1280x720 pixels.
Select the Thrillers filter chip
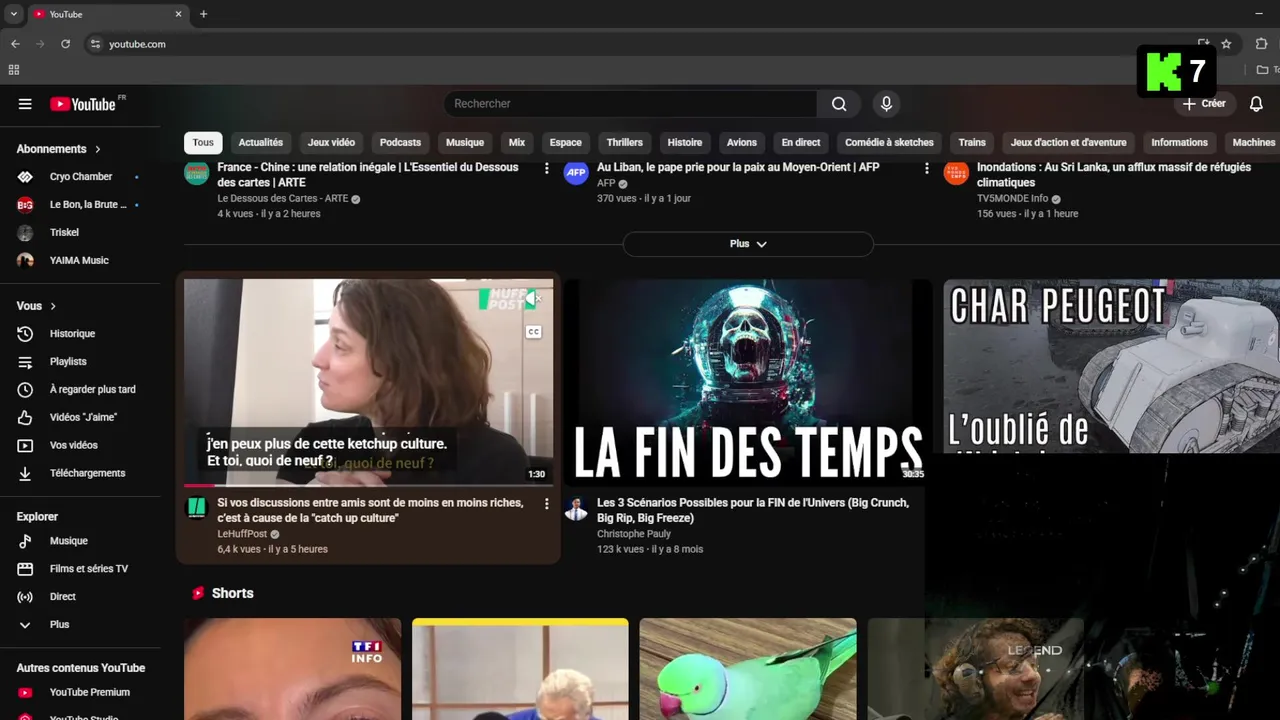pyautogui.click(x=625, y=142)
